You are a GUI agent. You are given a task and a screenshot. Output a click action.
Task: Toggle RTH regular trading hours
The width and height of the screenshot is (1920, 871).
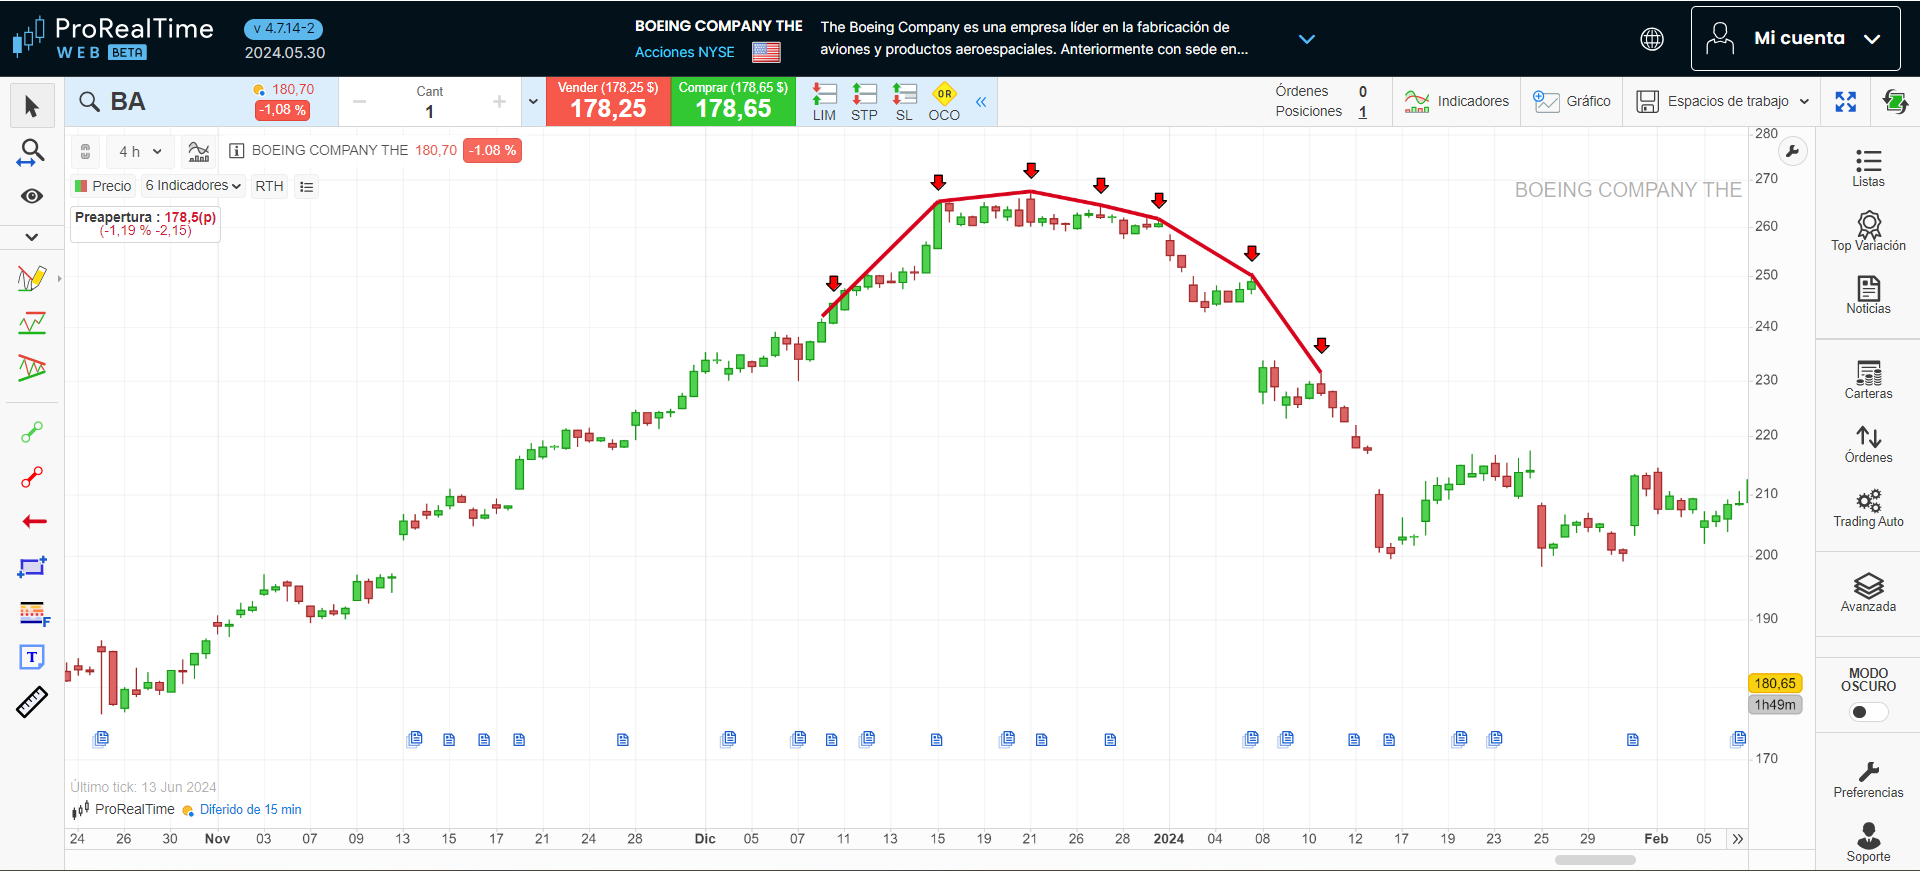269,186
